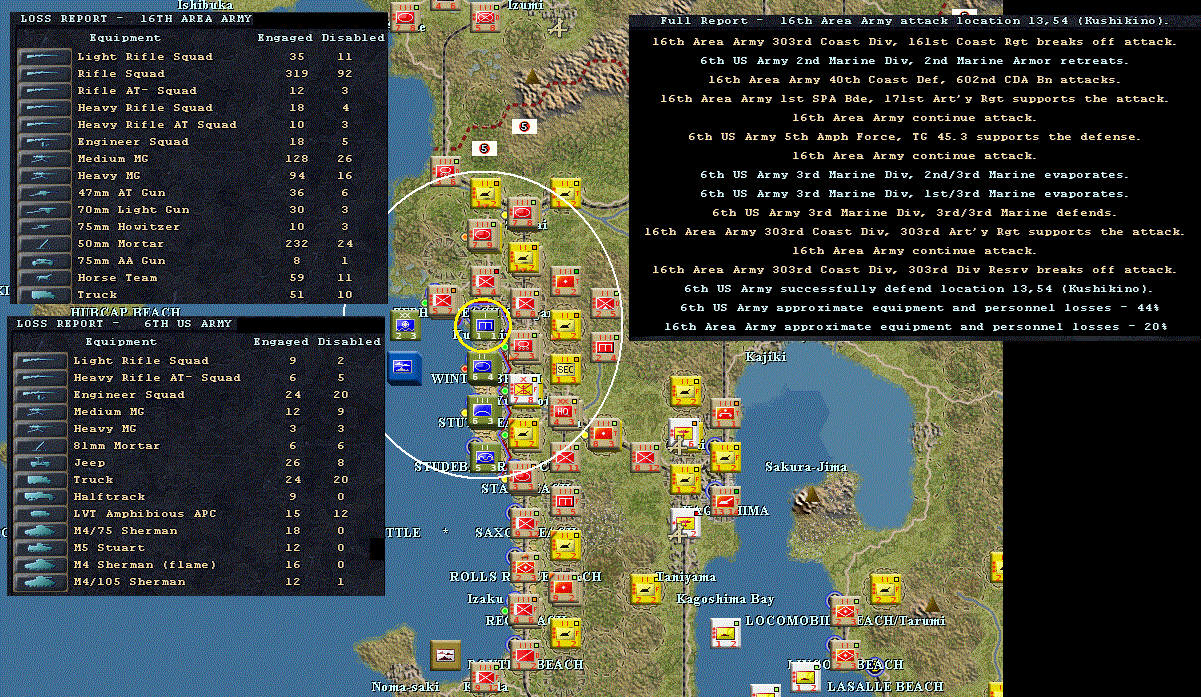Select the M4/105 Sherman tank icon
Image resolution: width=1201 pixels, height=697 pixels.
(x=41, y=582)
